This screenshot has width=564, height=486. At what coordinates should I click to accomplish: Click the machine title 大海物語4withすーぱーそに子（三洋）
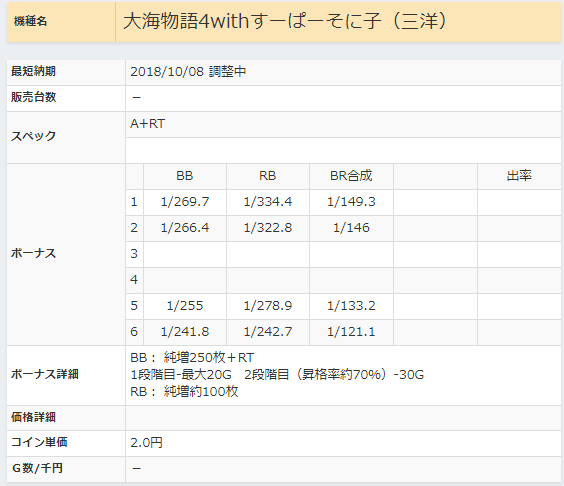click(285, 21)
